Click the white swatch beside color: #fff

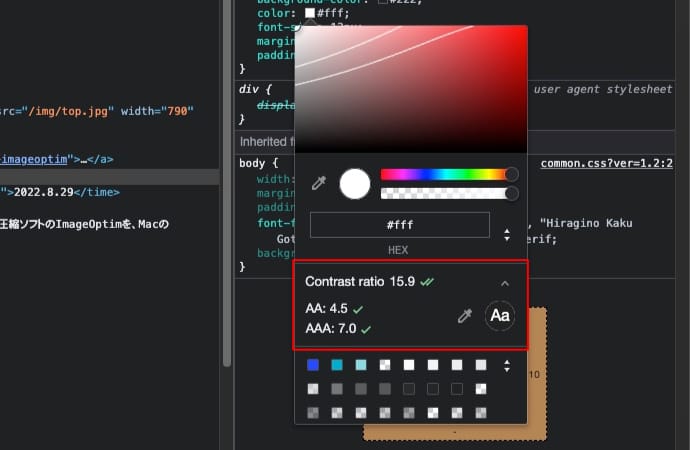tap(310, 14)
